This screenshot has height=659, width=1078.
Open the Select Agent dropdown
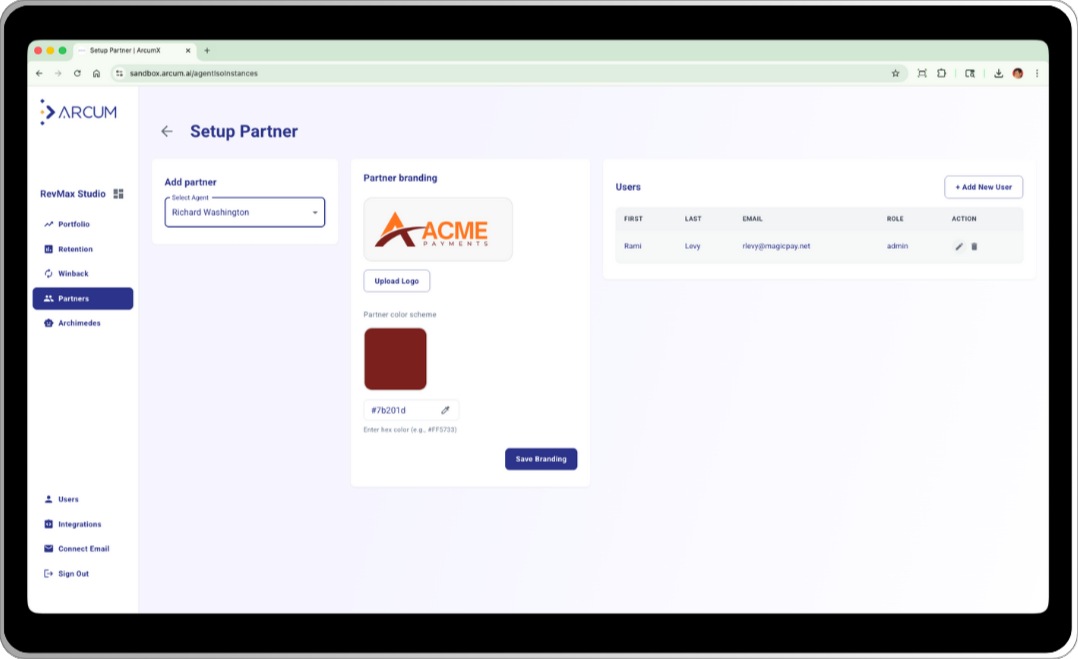pos(244,212)
